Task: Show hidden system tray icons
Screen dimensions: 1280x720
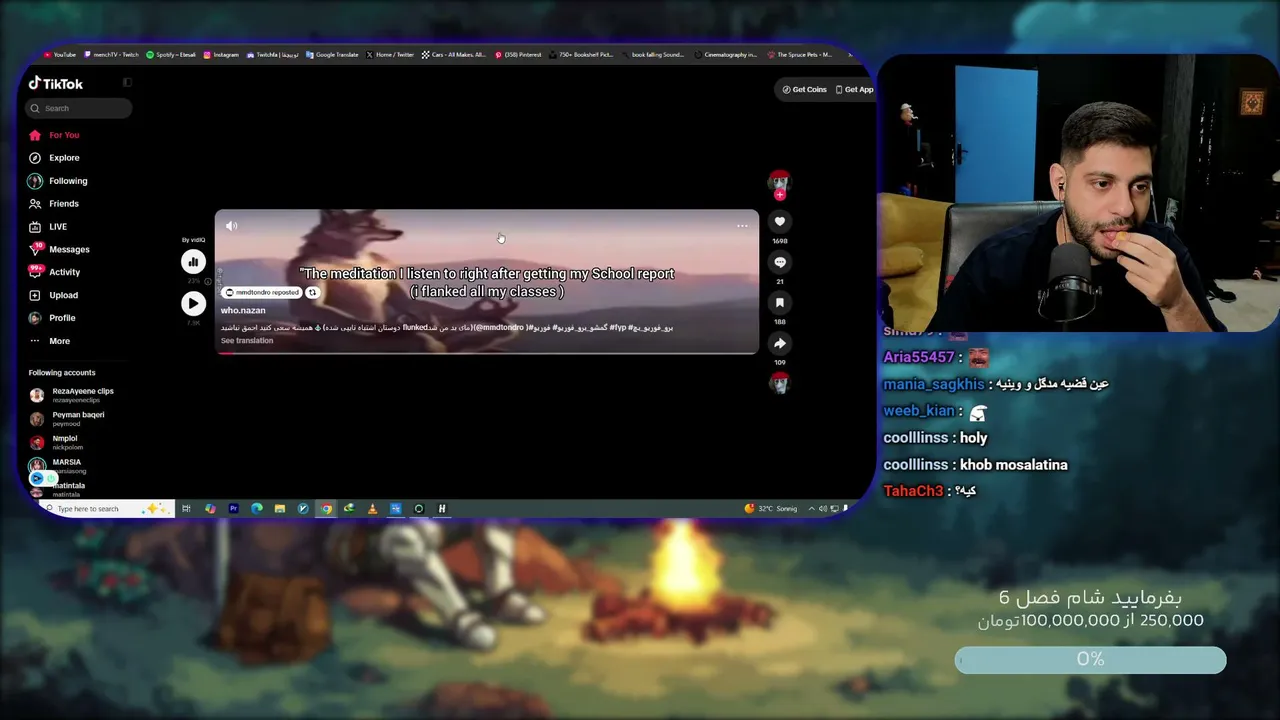Action: [x=811, y=509]
